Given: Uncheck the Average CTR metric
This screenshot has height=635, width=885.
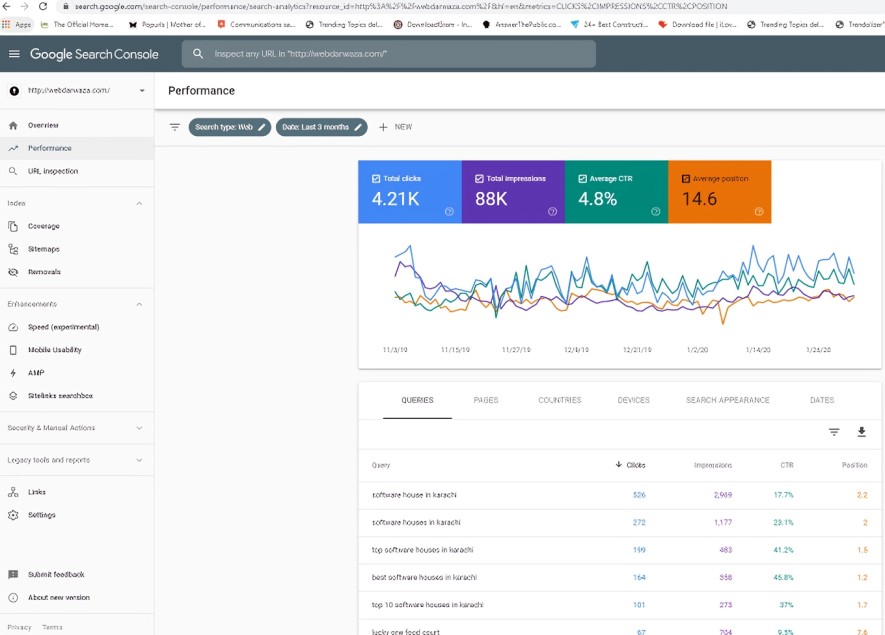Looking at the screenshot, I should 582,179.
